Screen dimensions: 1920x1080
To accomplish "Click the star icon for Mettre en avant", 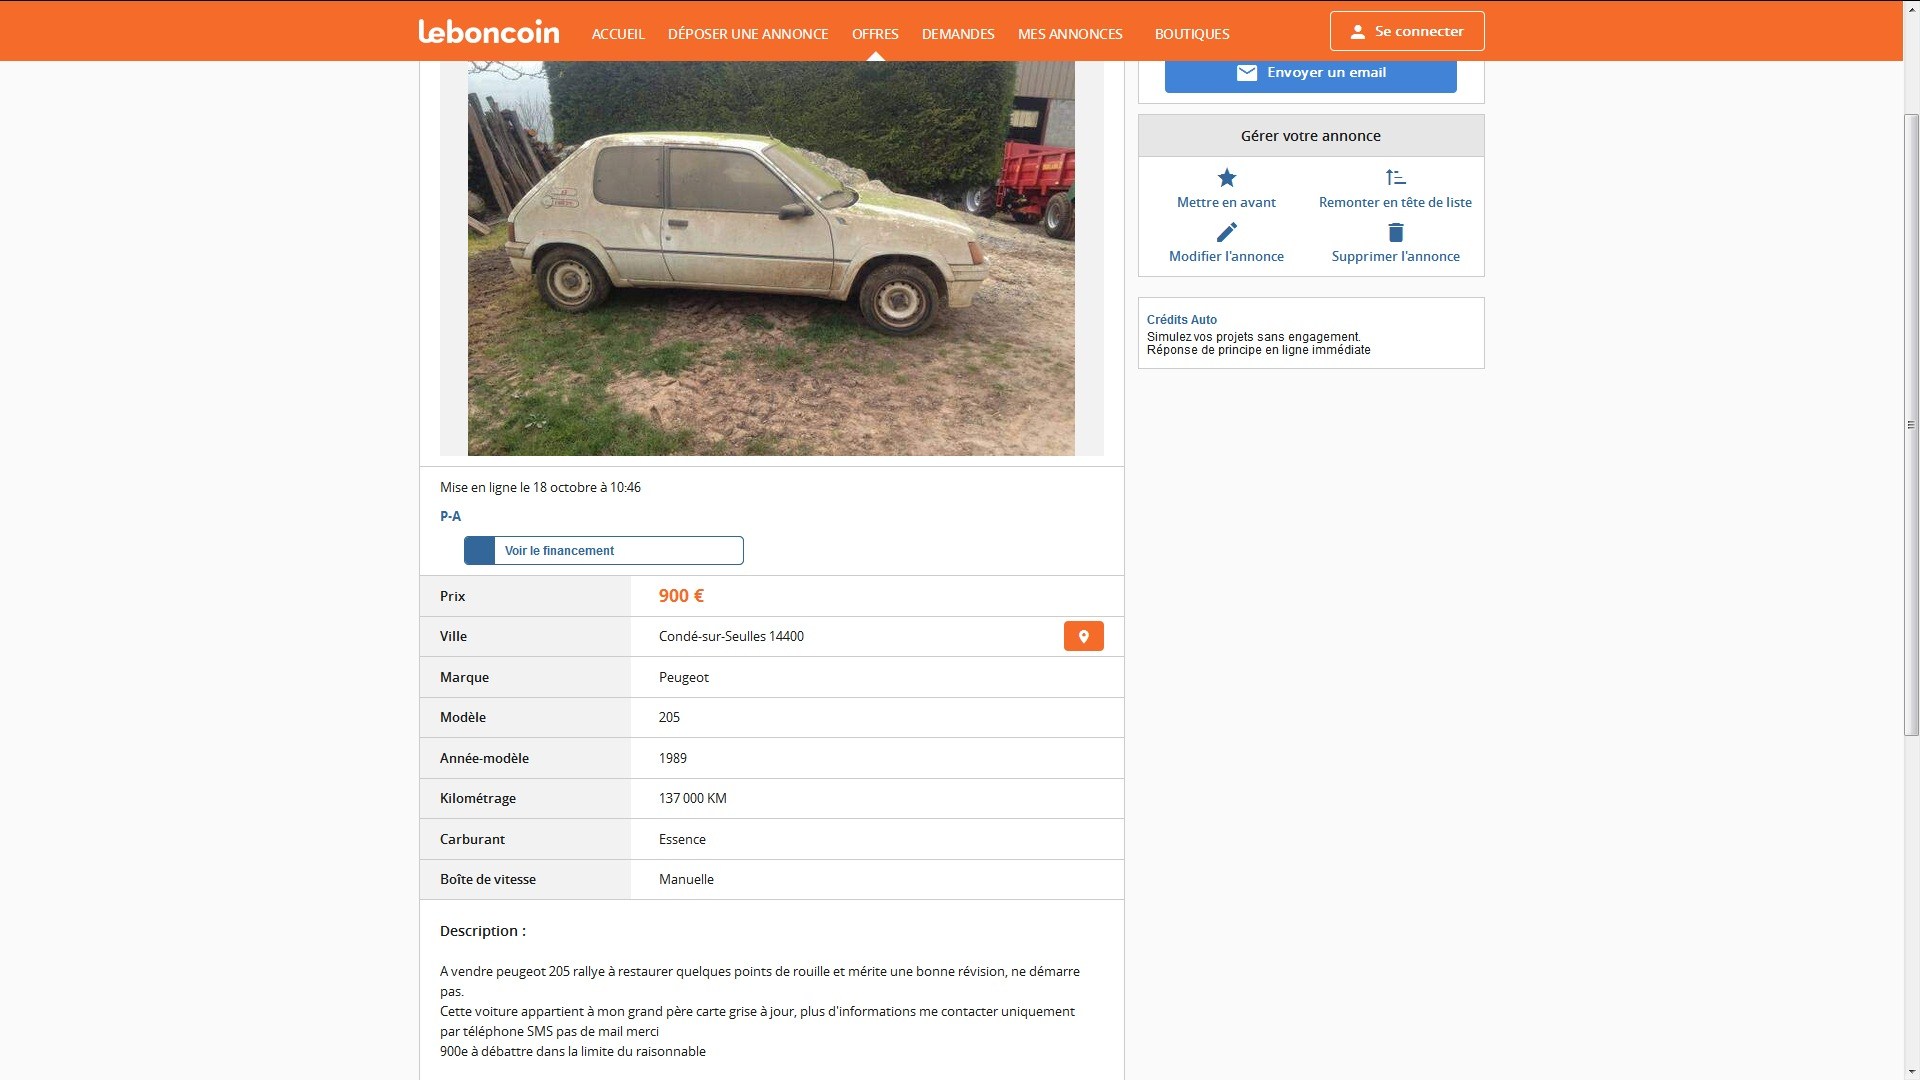I will tap(1226, 178).
